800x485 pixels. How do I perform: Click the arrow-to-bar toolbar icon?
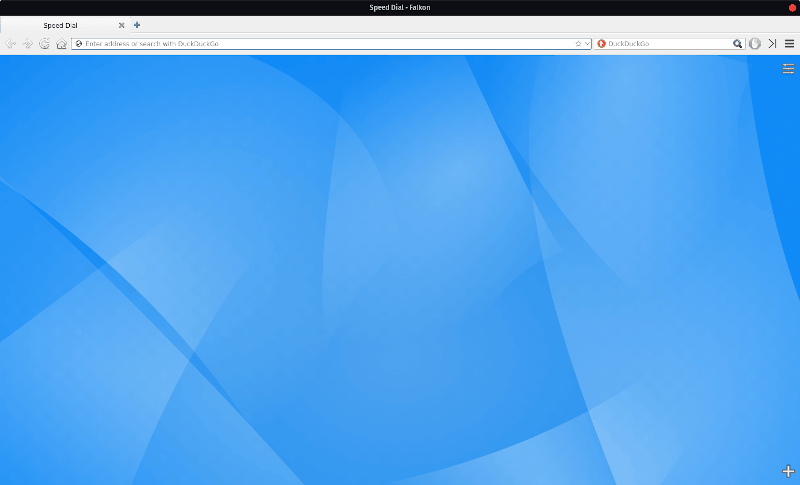coord(772,44)
